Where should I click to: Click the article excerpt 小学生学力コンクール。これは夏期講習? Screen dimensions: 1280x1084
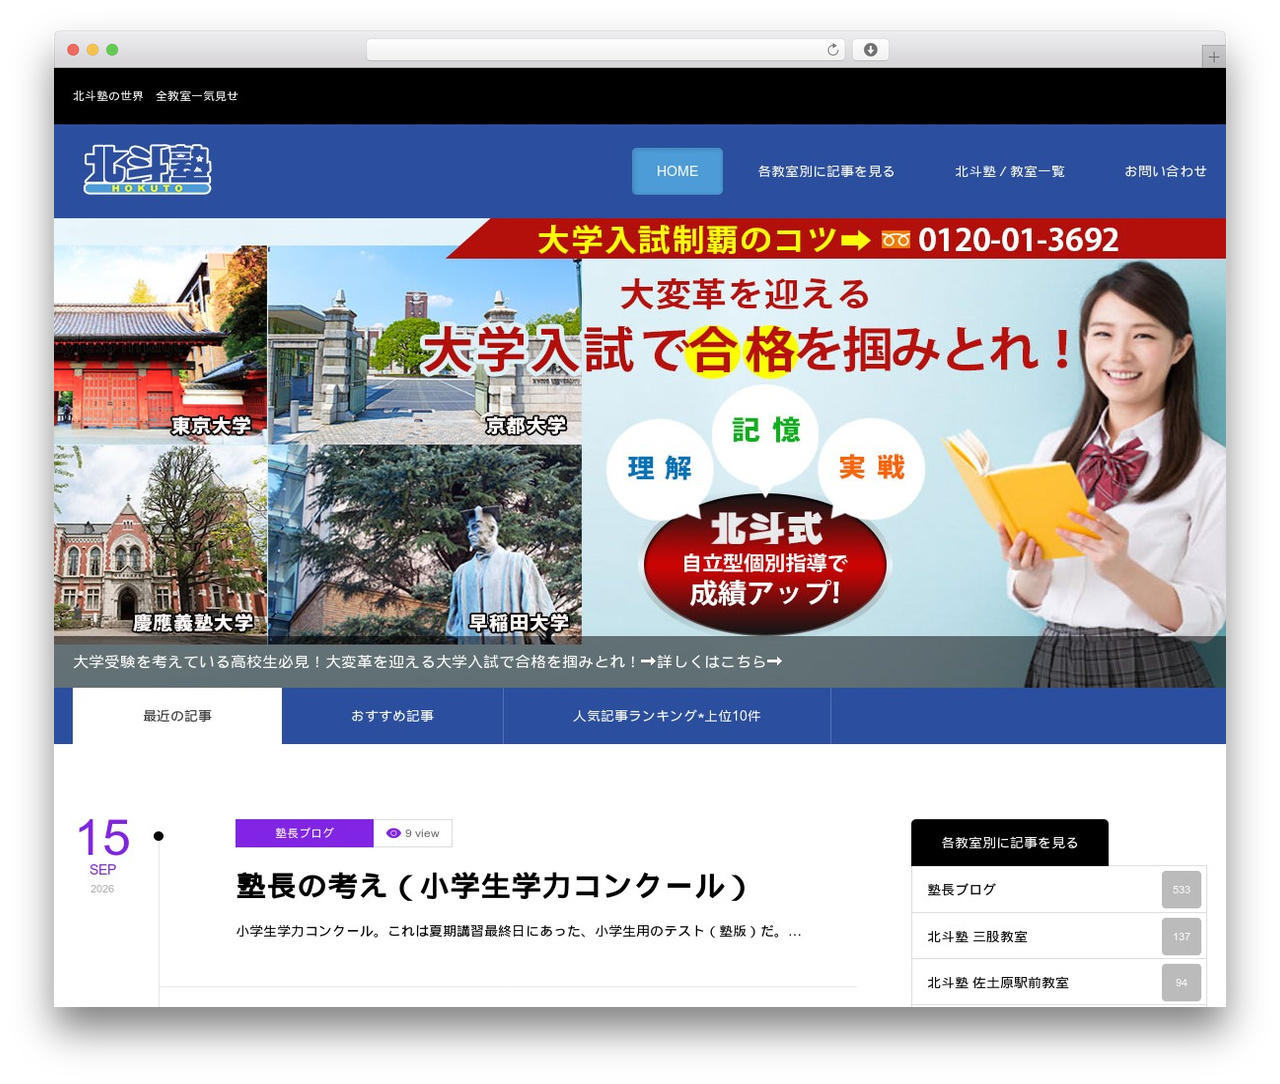[518, 932]
